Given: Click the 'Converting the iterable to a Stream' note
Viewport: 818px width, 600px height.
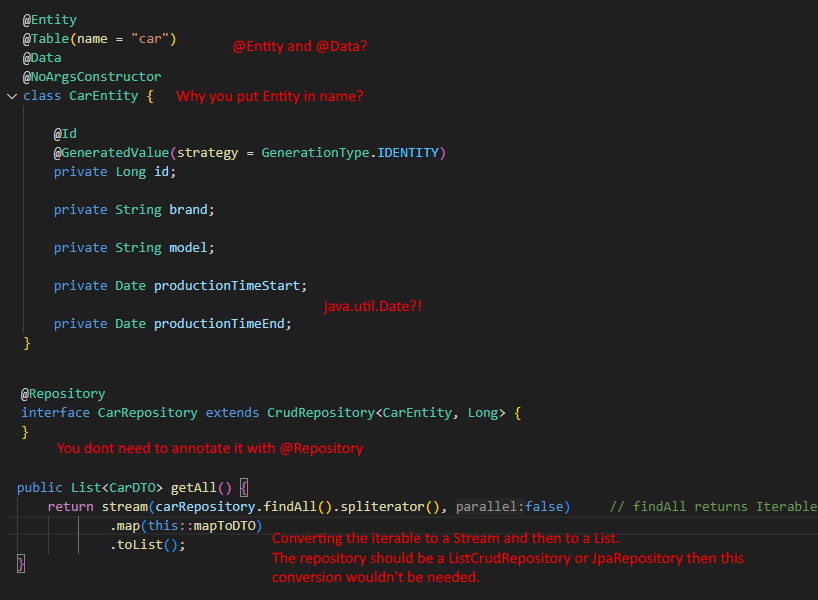Looking at the screenshot, I should tap(446, 538).
